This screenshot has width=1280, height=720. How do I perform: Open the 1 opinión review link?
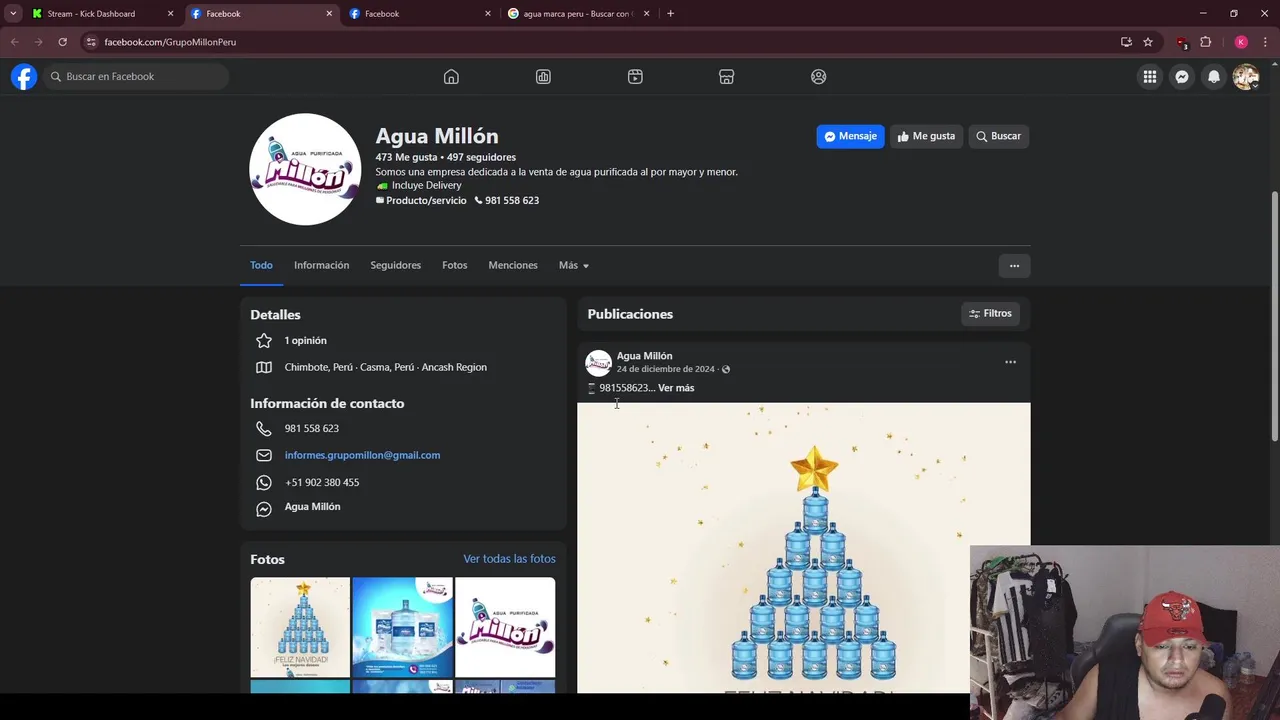tap(305, 341)
